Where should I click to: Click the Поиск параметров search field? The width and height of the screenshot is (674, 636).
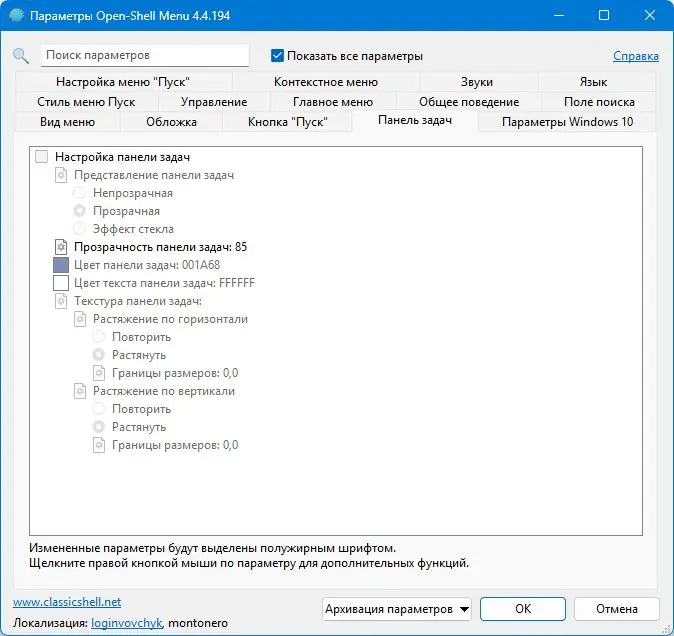coord(145,55)
